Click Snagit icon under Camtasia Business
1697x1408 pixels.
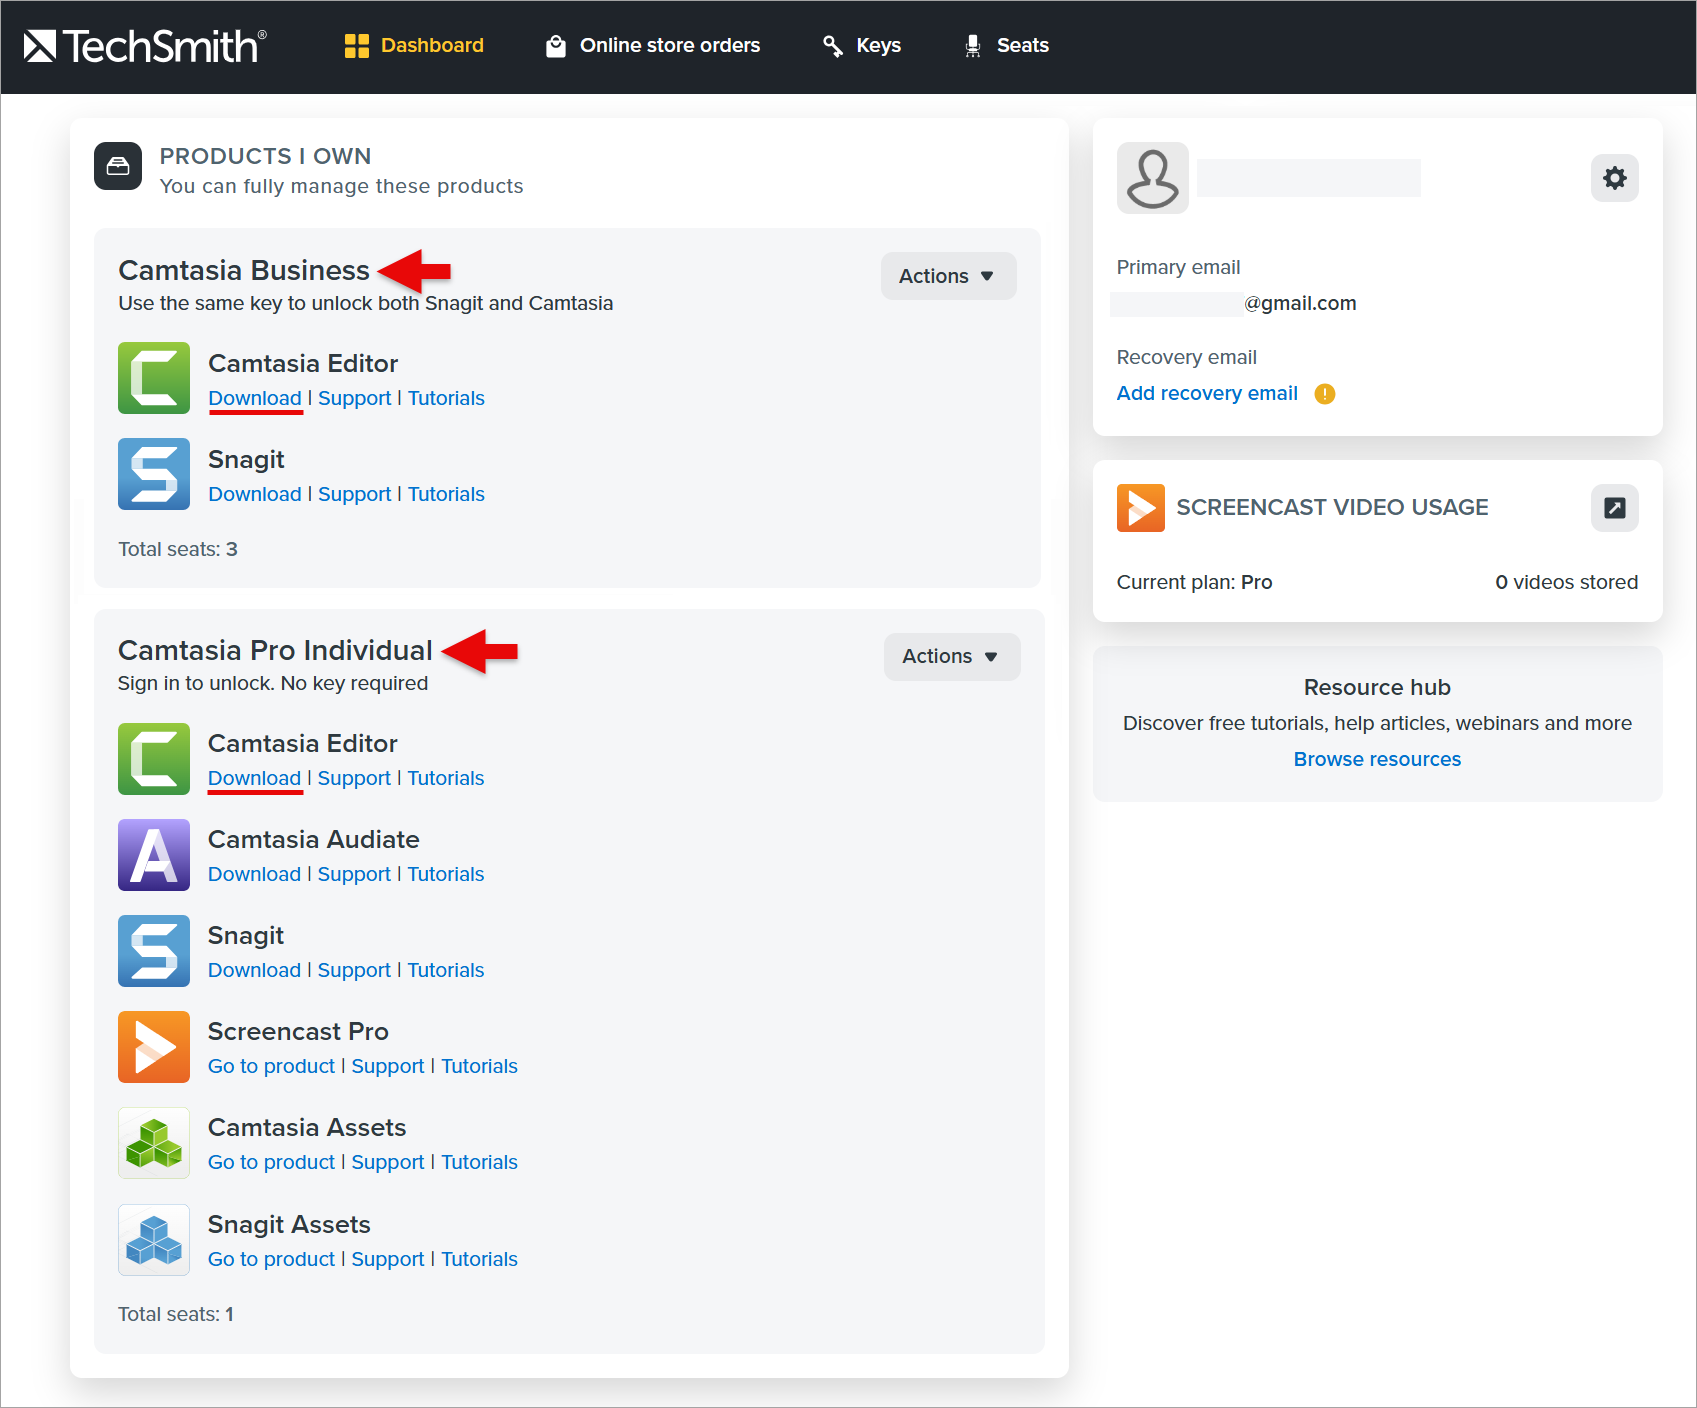click(154, 474)
